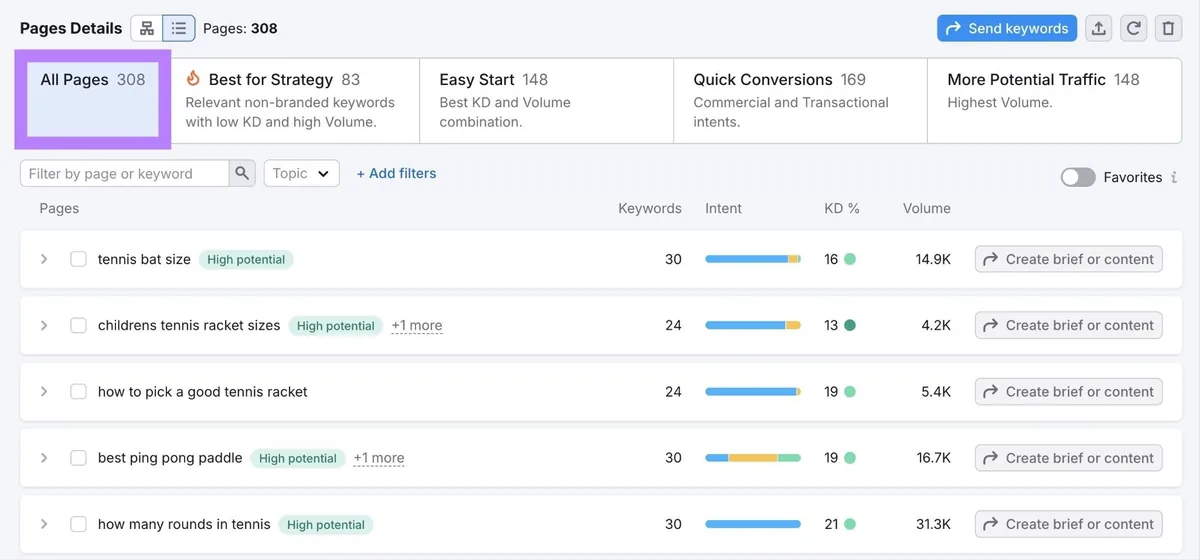
Task: Click the search magnifier icon
Action: point(242,173)
